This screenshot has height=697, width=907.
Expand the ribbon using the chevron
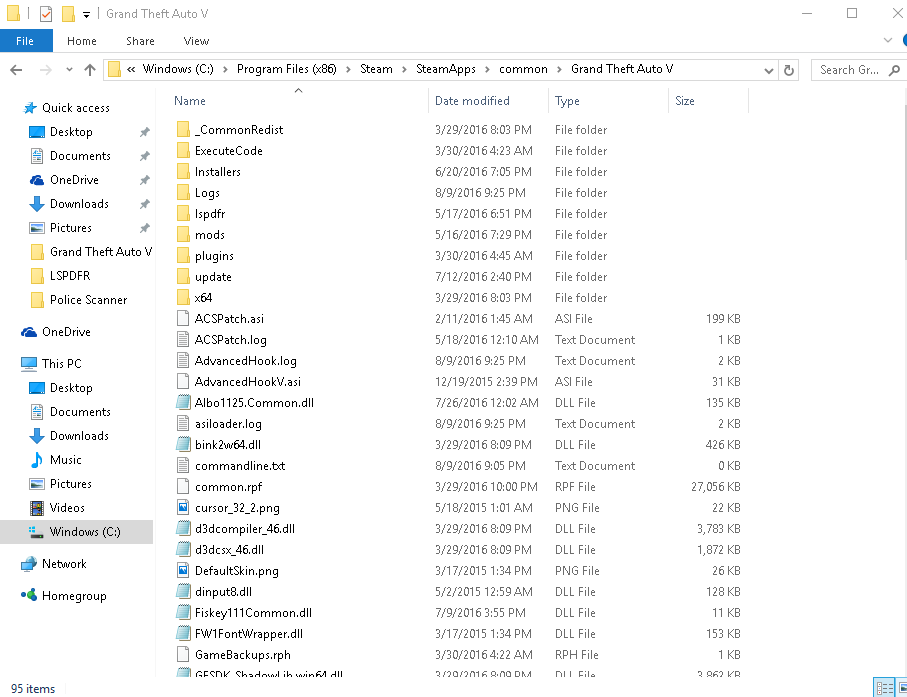click(x=888, y=40)
